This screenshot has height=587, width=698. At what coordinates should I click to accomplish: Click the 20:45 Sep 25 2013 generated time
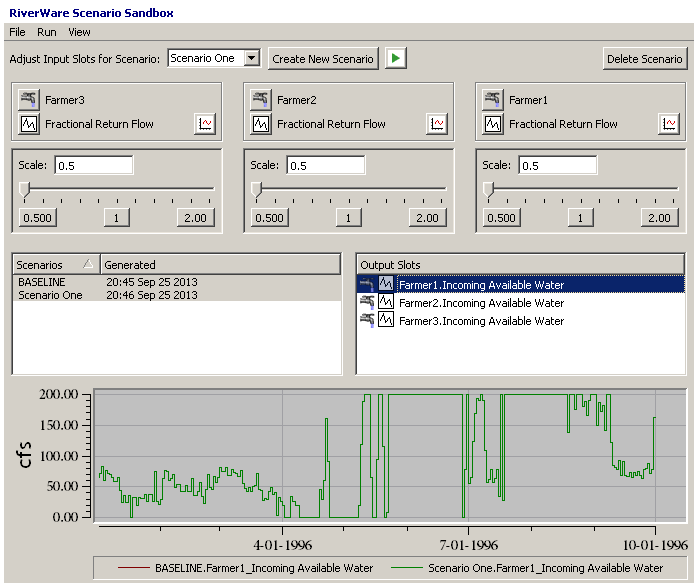[152, 282]
